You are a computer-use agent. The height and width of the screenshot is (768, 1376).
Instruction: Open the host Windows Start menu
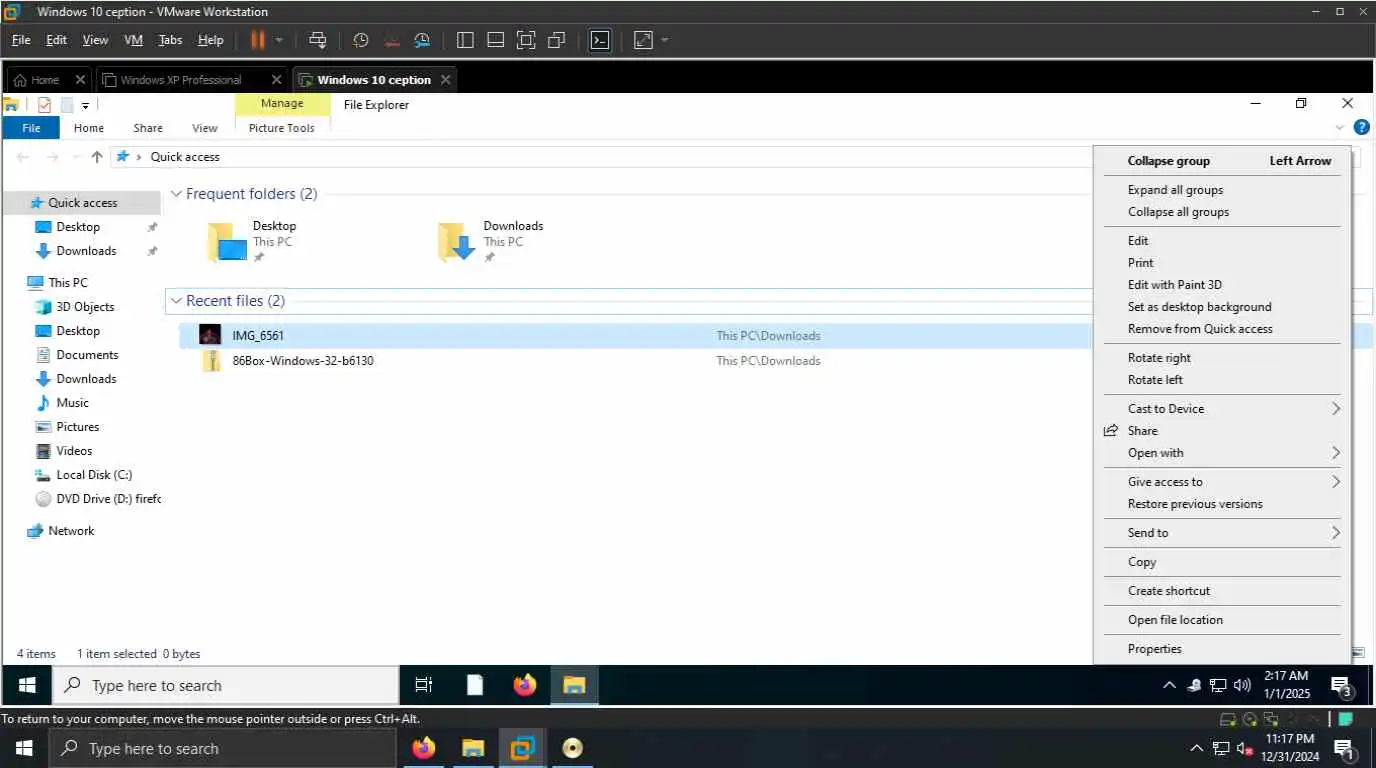(24, 748)
